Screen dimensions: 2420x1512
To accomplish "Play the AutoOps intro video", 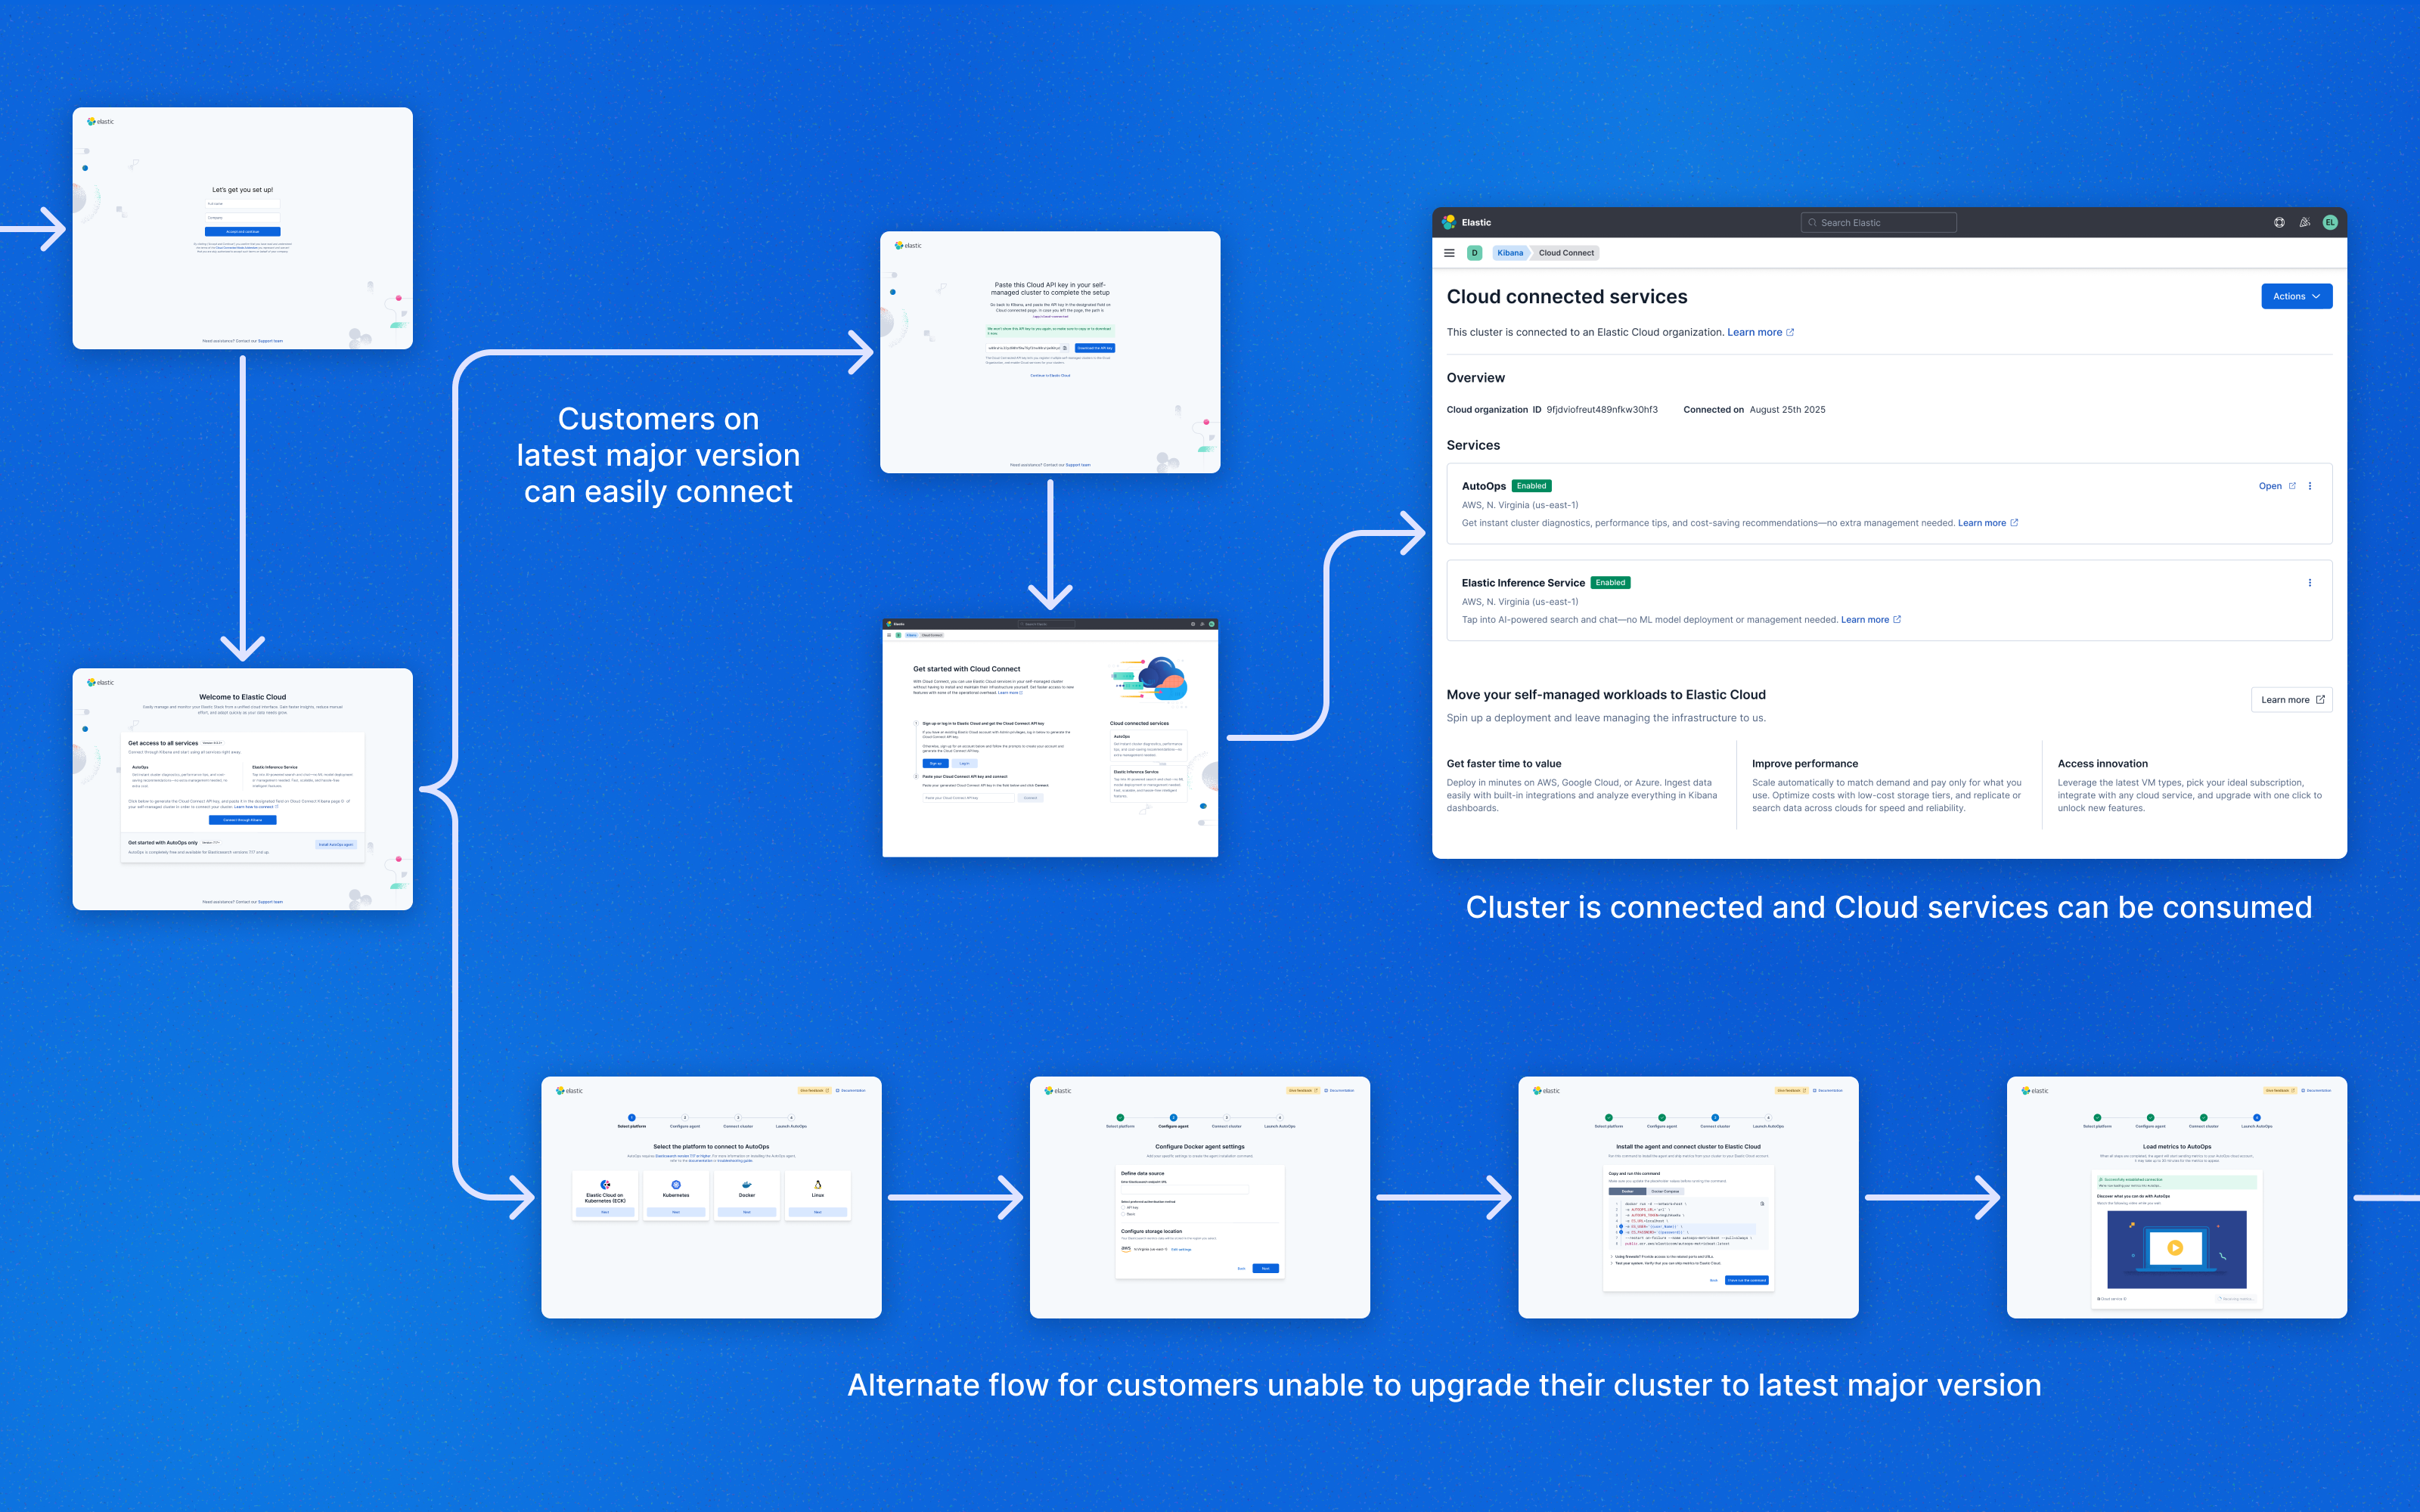I will click(x=2175, y=1248).
